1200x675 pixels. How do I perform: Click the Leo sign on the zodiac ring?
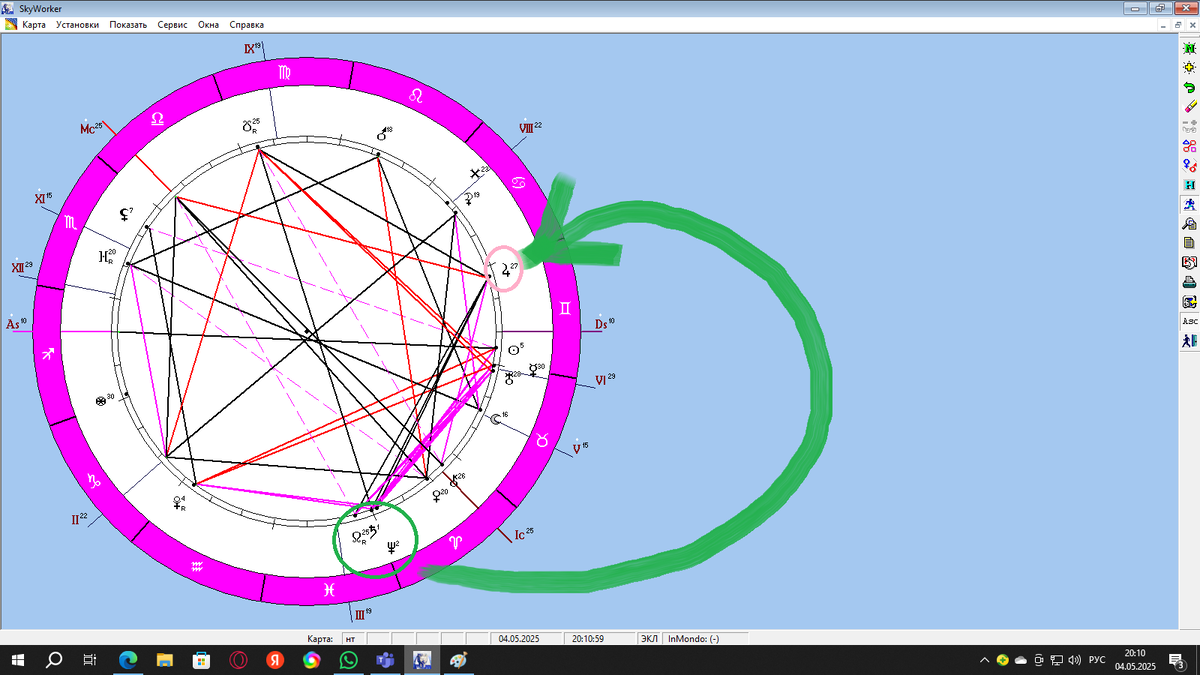416,95
